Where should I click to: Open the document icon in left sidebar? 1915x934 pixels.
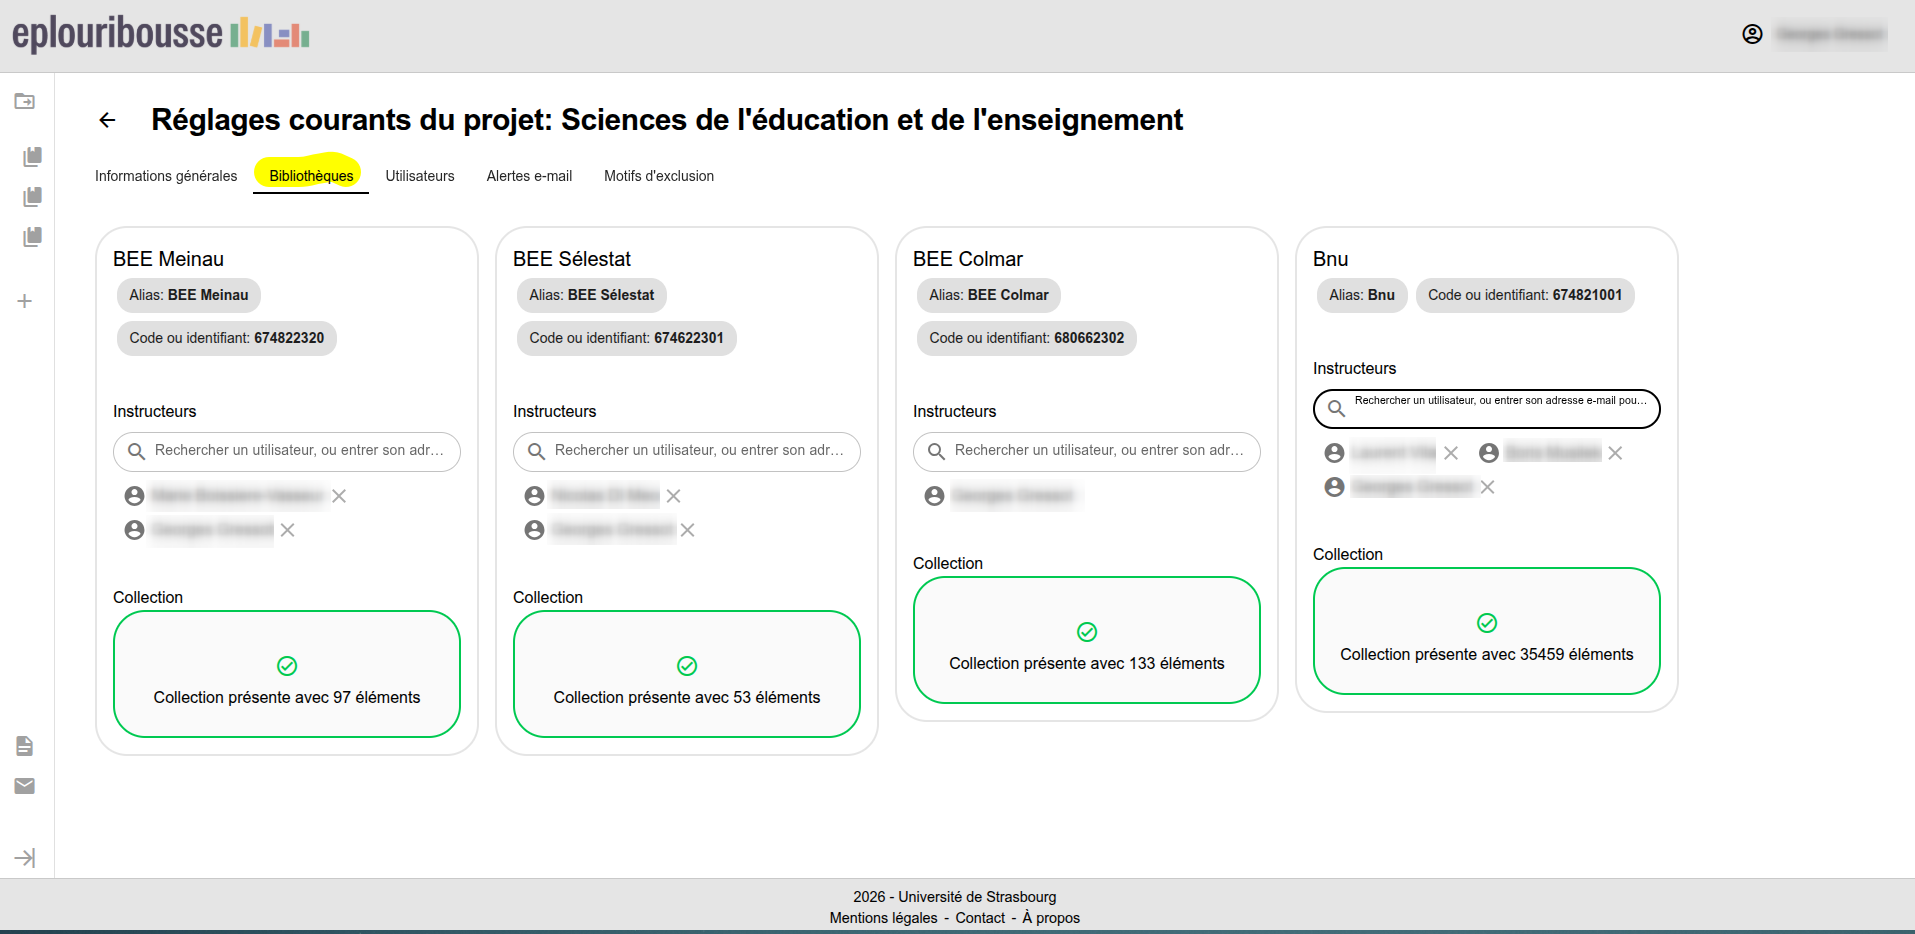pos(25,746)
